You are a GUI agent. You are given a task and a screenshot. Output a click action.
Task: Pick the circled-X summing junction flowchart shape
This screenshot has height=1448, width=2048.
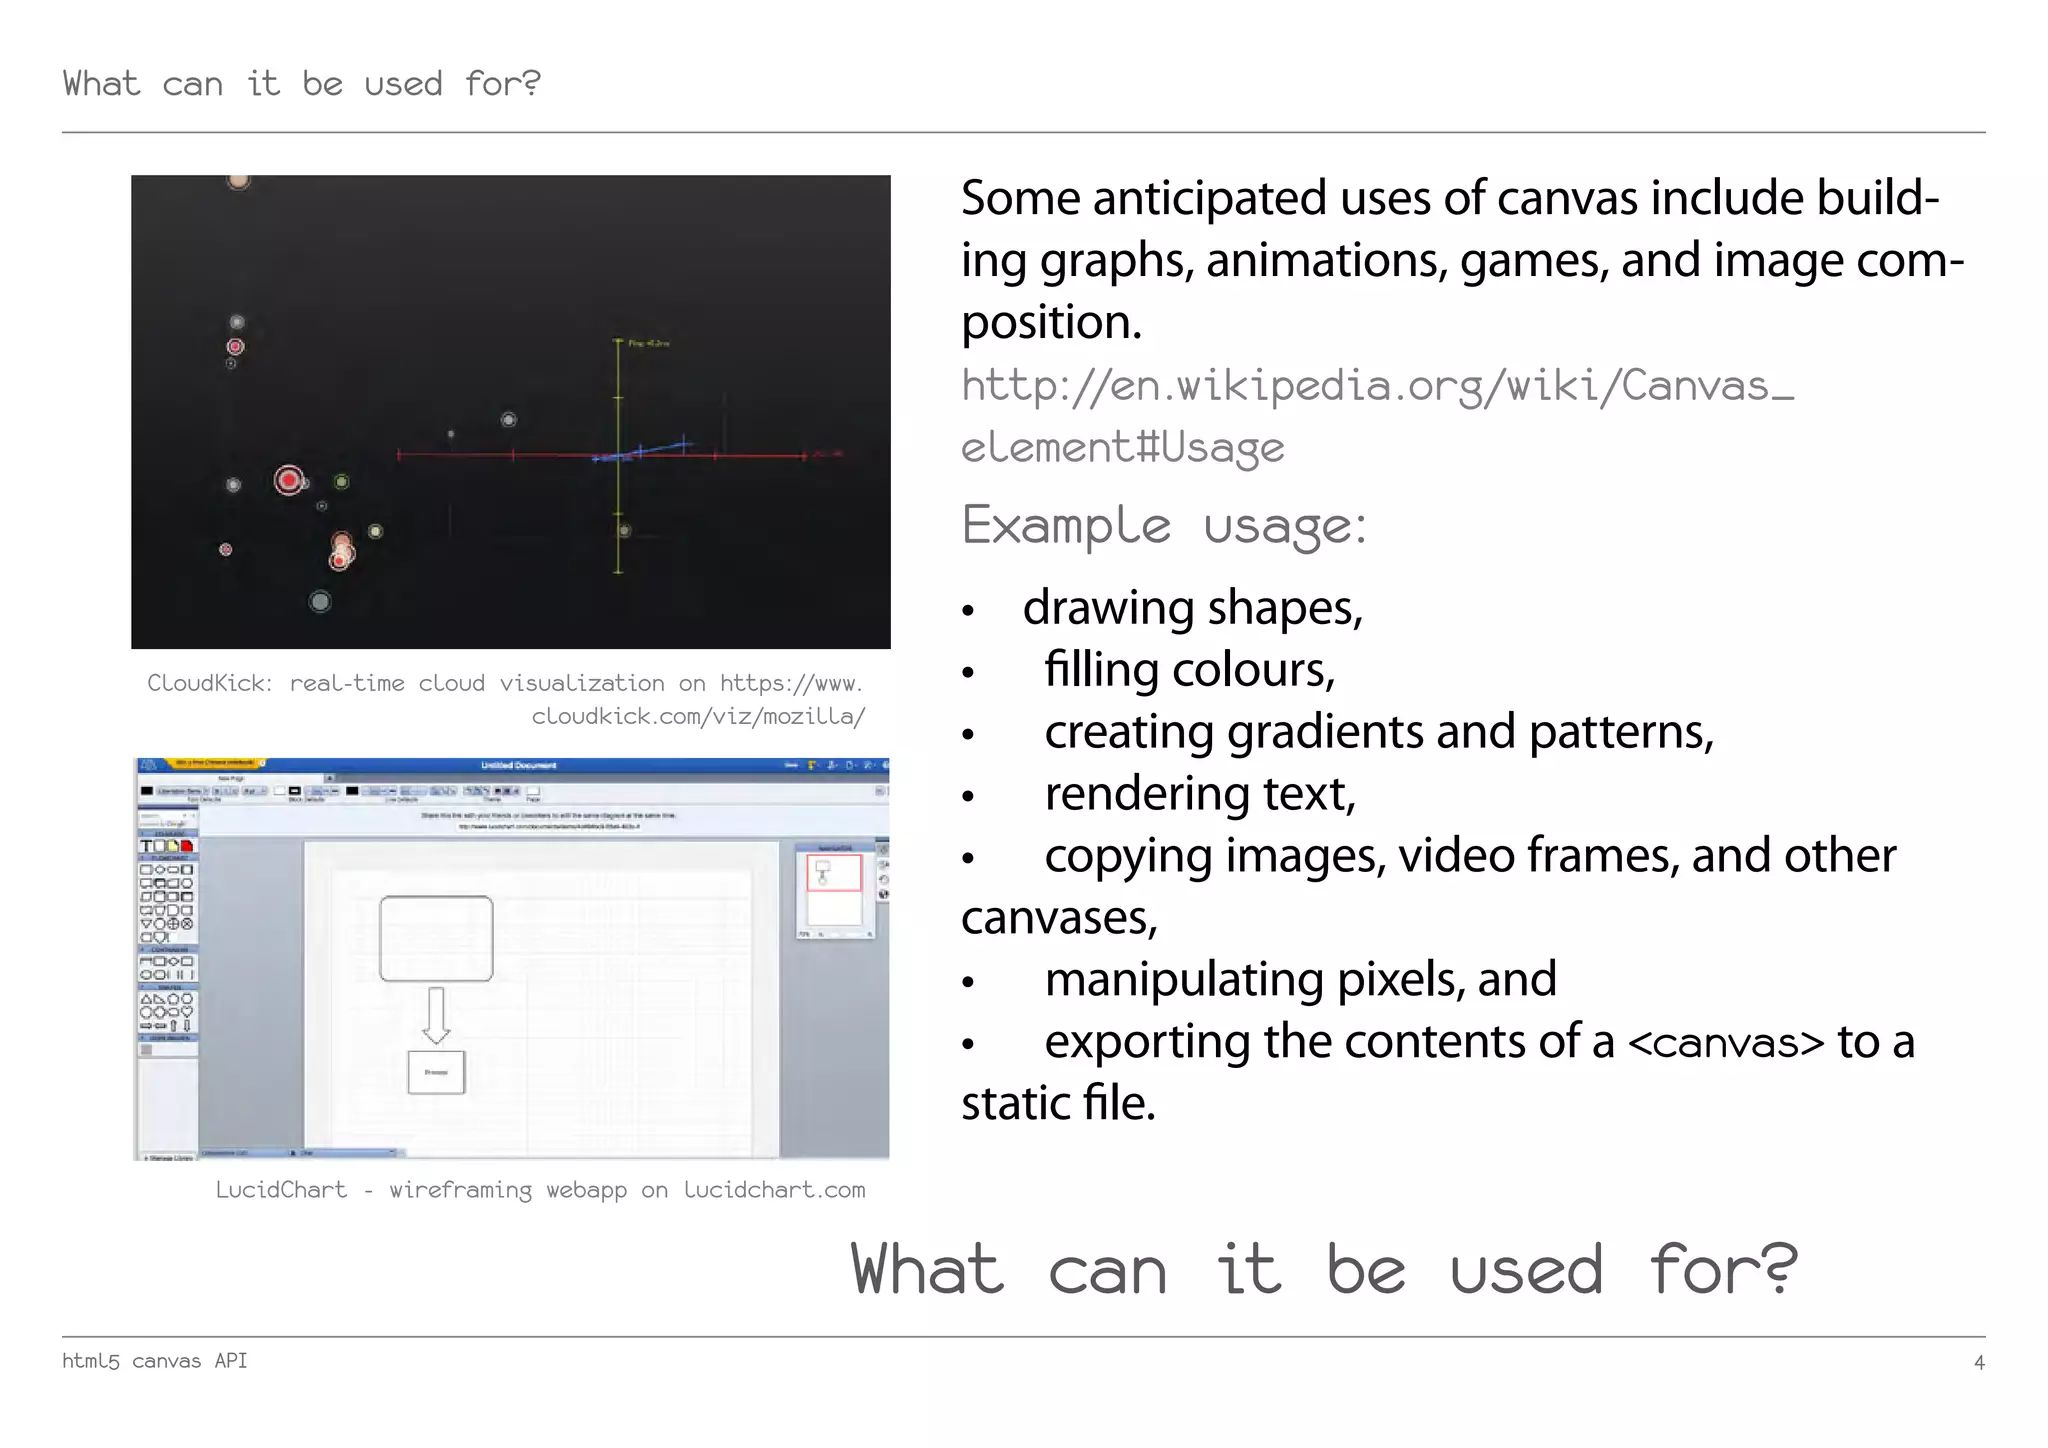[187, 924]
